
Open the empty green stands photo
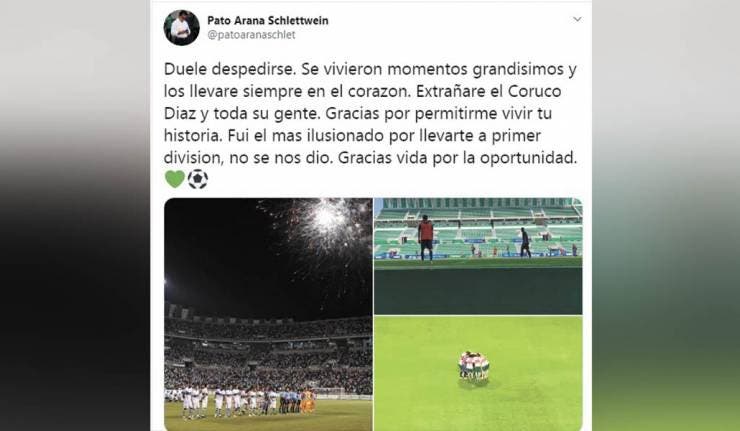click(x=478, y=256)
